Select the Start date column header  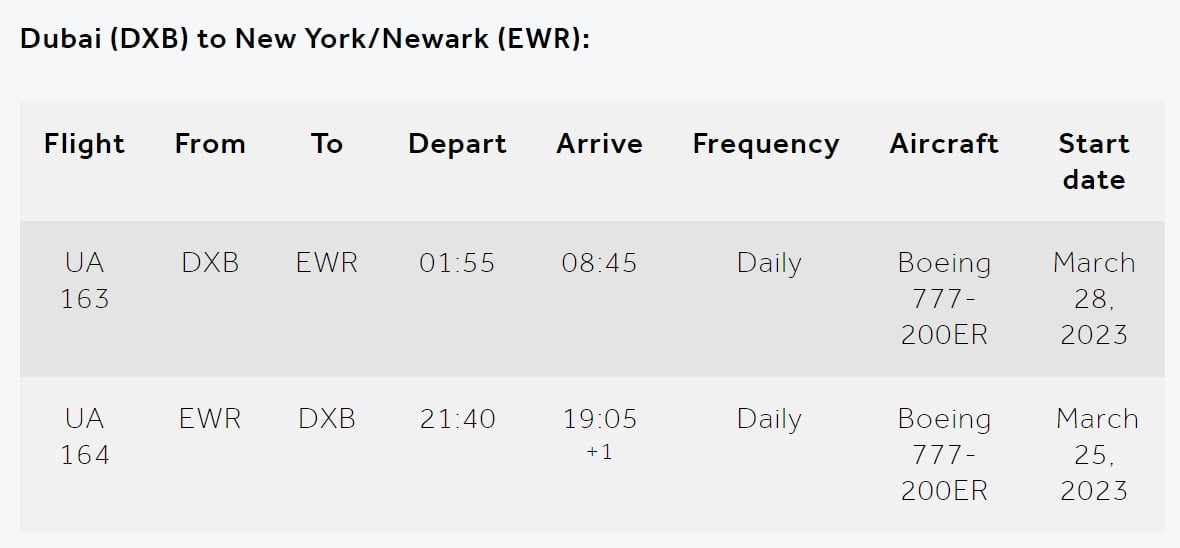[x=1093, y=162]
